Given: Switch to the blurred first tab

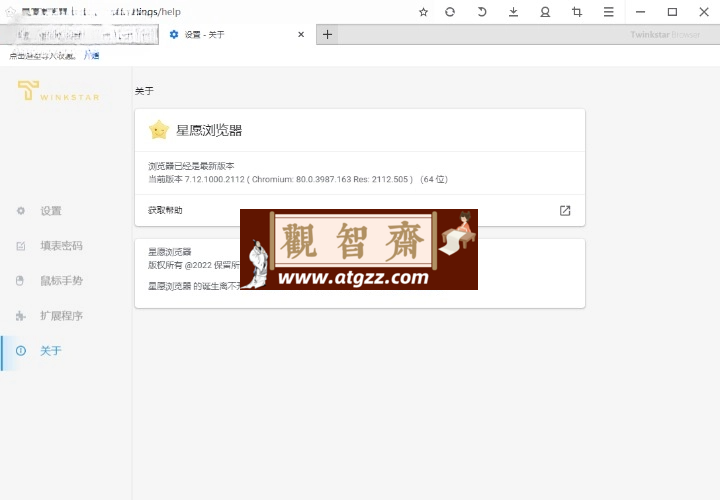Looking at the screenshot, I should point(79,35).
